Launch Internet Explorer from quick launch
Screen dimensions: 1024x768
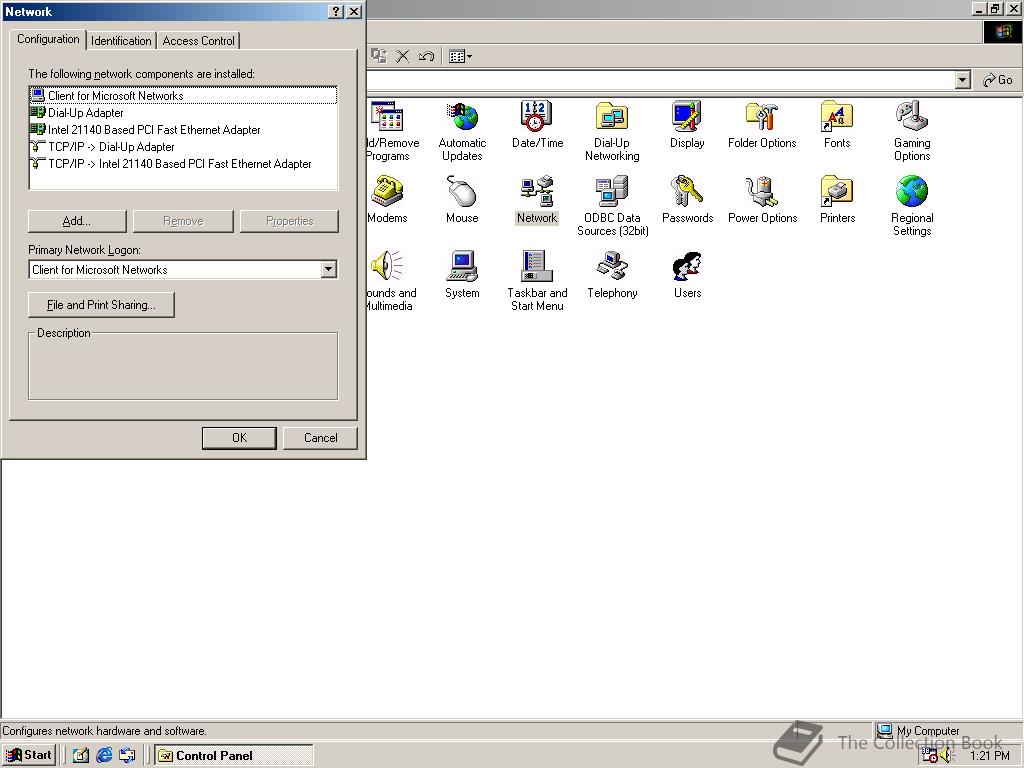coord(104,756)
